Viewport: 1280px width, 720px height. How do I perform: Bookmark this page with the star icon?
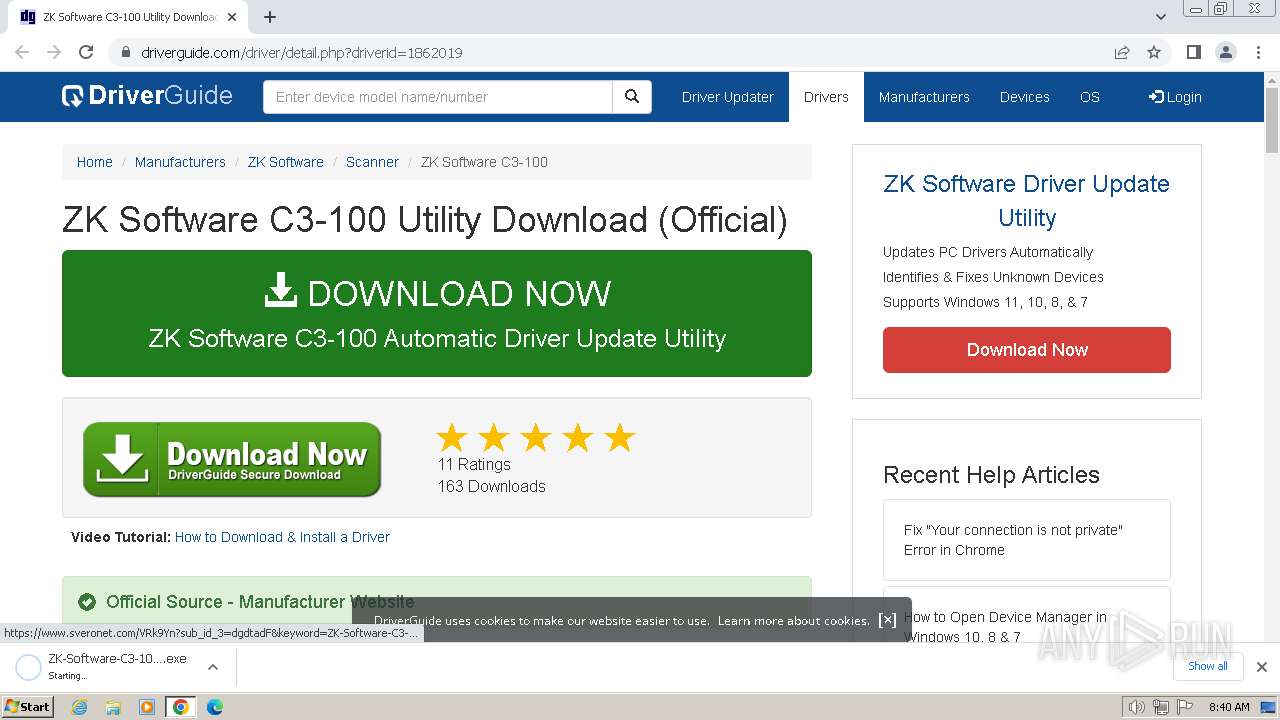click(x=1154, y=52)
